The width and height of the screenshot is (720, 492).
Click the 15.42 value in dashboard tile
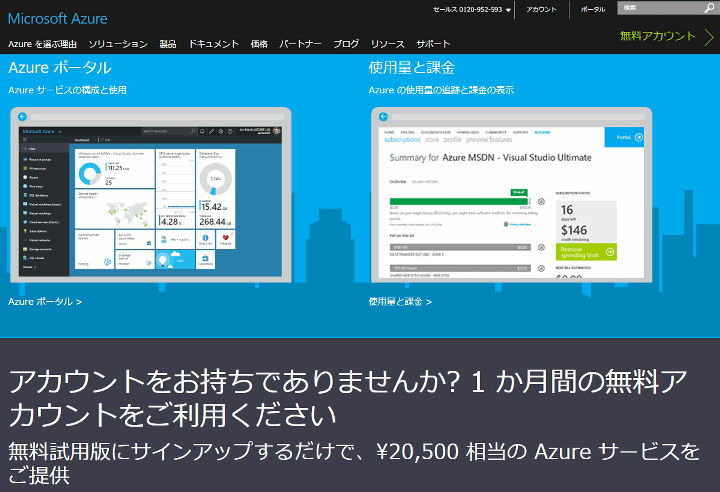212,207
